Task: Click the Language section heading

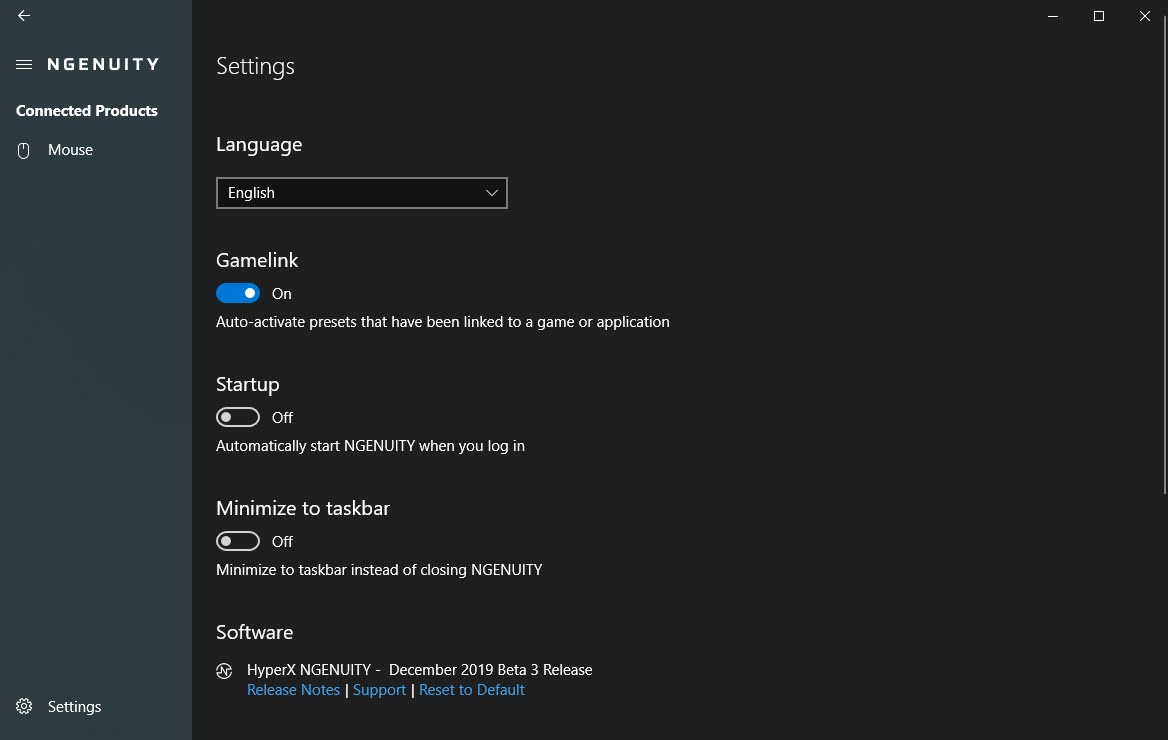Action: [258, 145]
